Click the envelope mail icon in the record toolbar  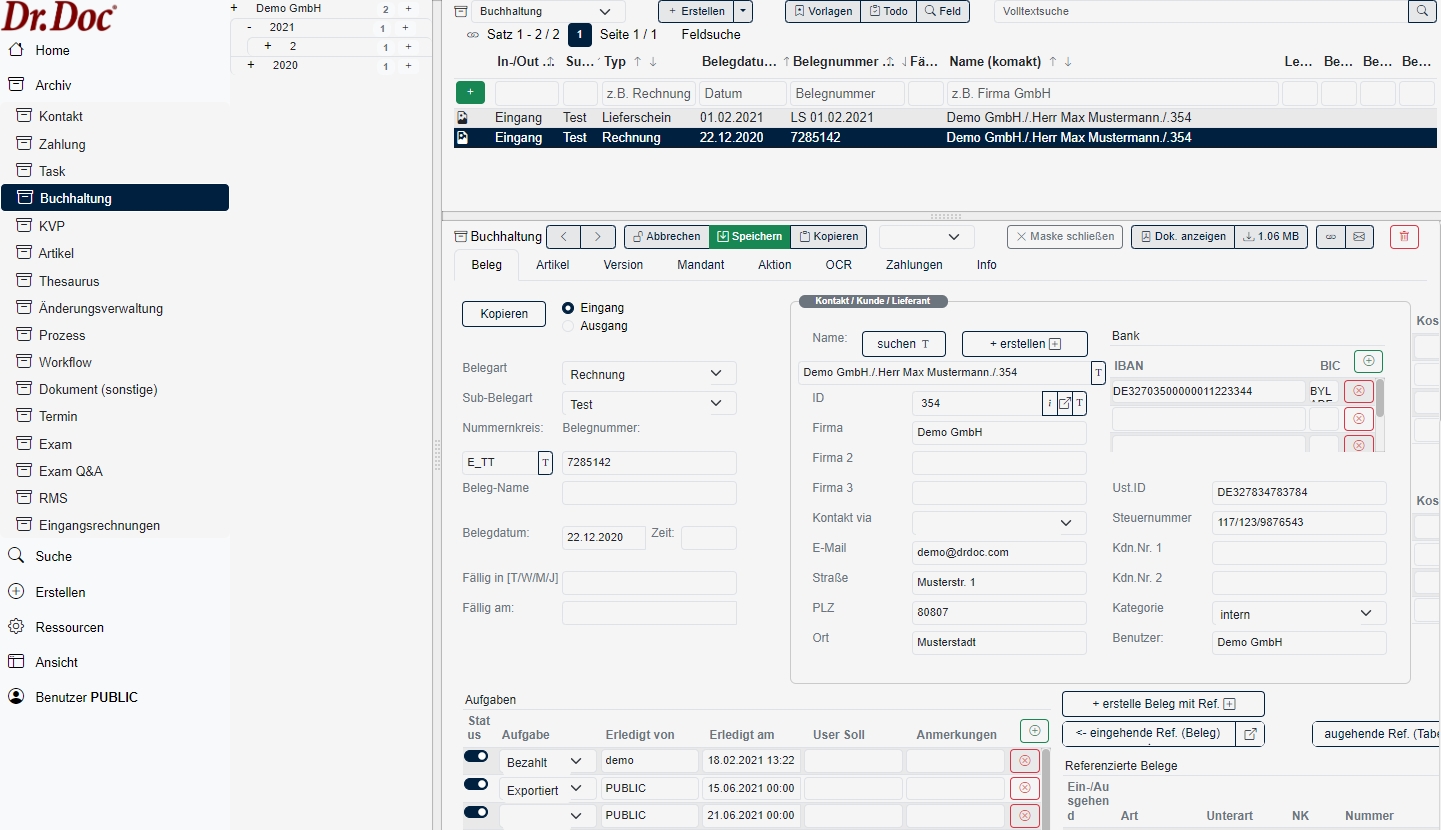[1358, 237]
